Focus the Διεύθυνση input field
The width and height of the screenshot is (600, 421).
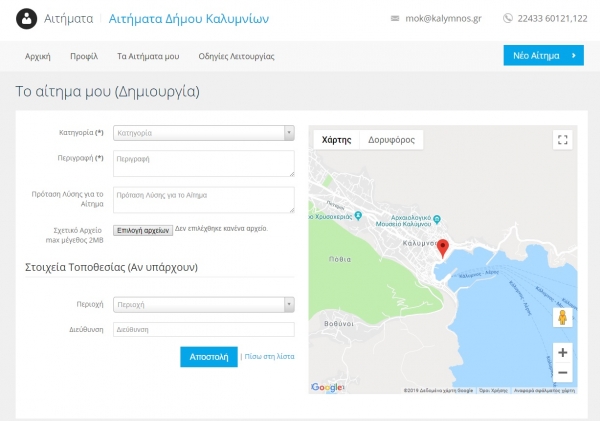click(204, 330)
